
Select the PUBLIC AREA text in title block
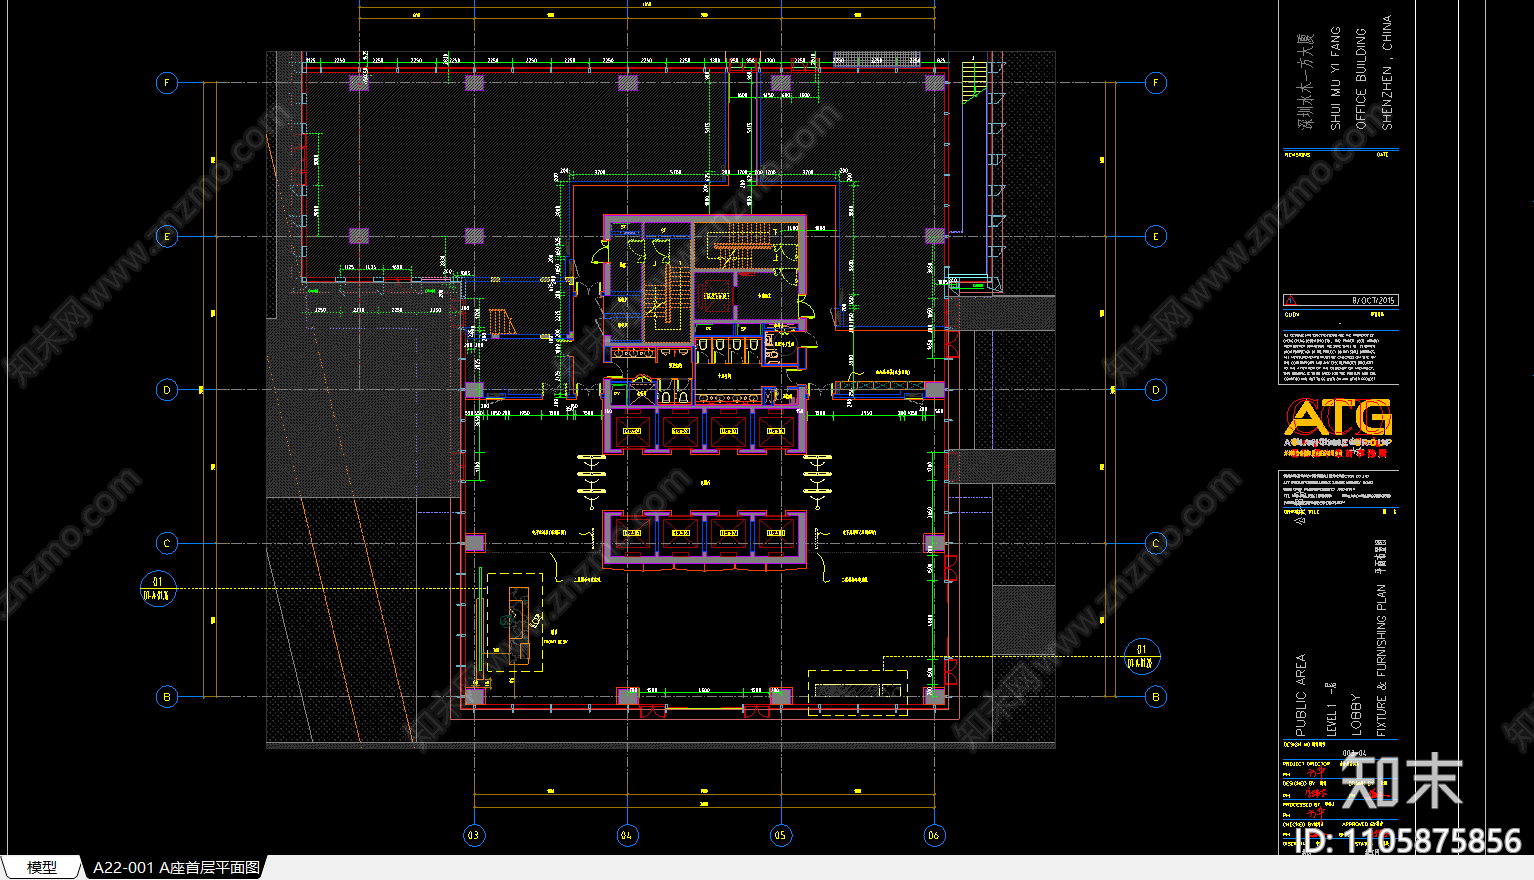pos(1300,696)
